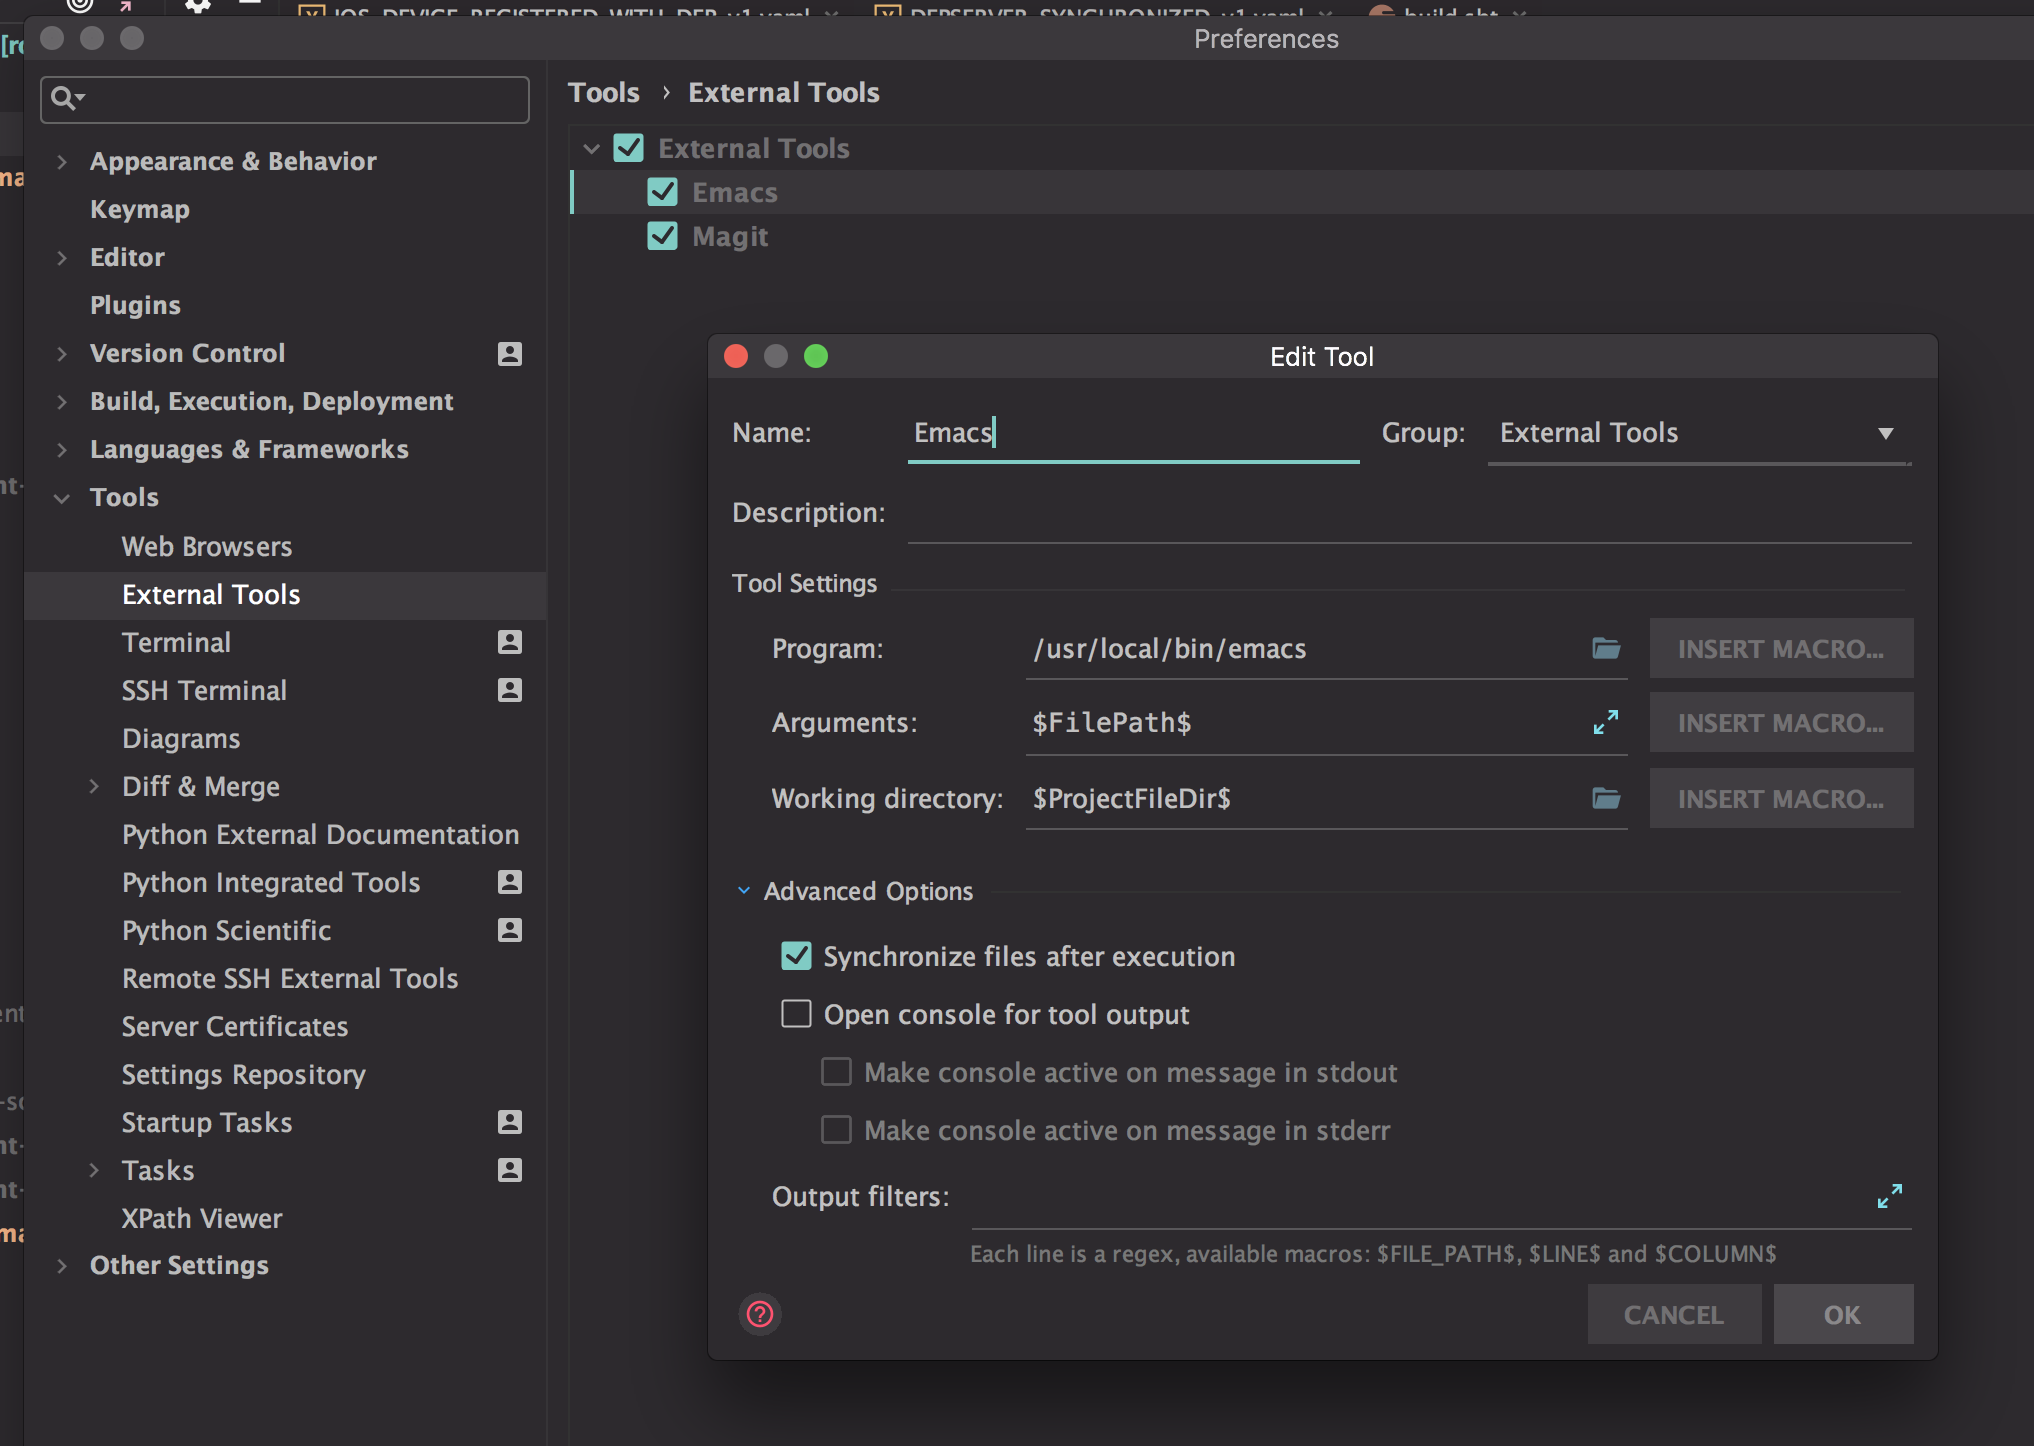The image size is (2034, 1446).
Task: Click project-level icon next to Startup Tasks
Action: [510, 1122]
